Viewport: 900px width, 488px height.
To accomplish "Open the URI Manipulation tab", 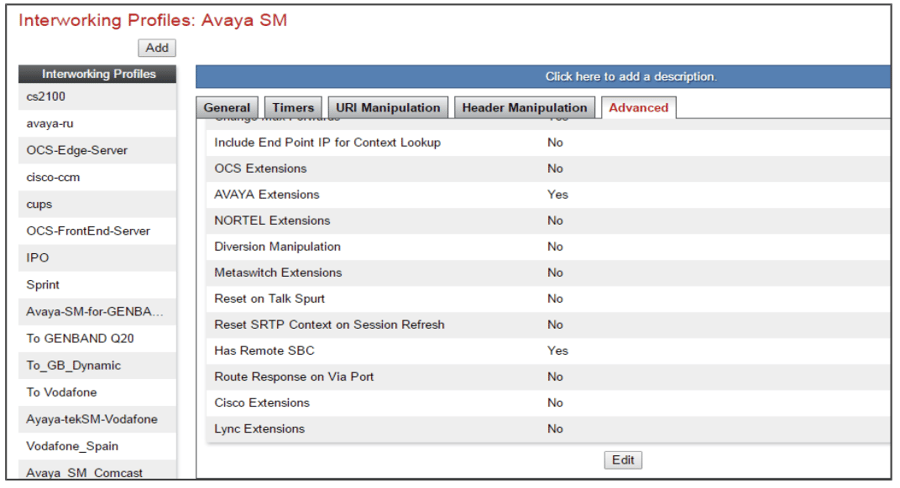I will [388, 107].
